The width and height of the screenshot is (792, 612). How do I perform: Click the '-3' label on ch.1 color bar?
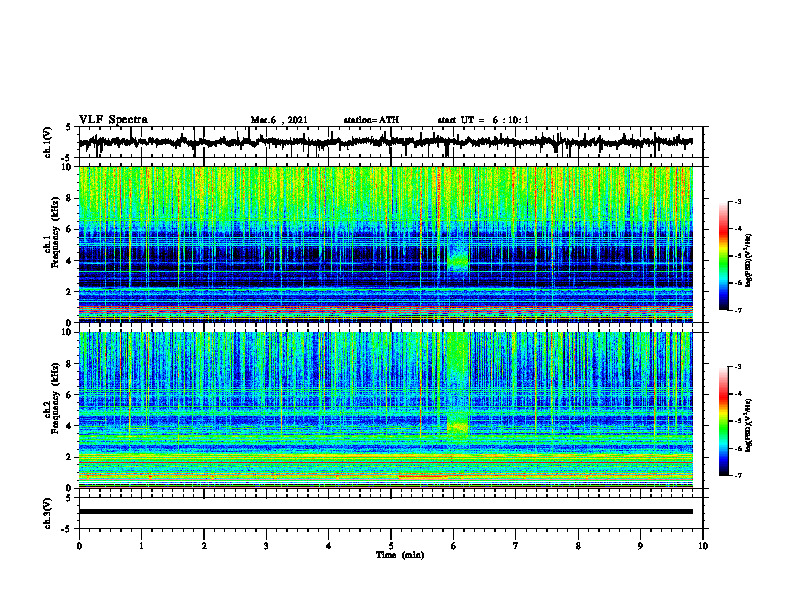738,202
